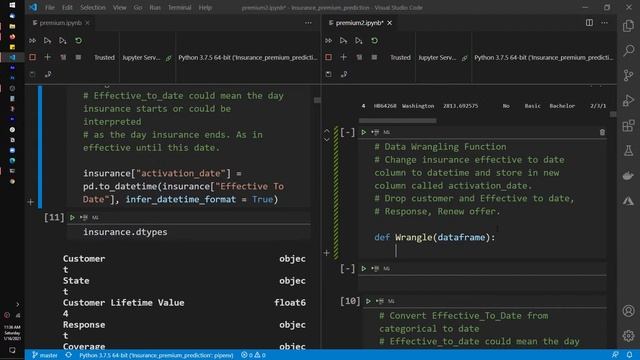
Task: Switch to the premium.ipynb tab
Action: (60, 23)
